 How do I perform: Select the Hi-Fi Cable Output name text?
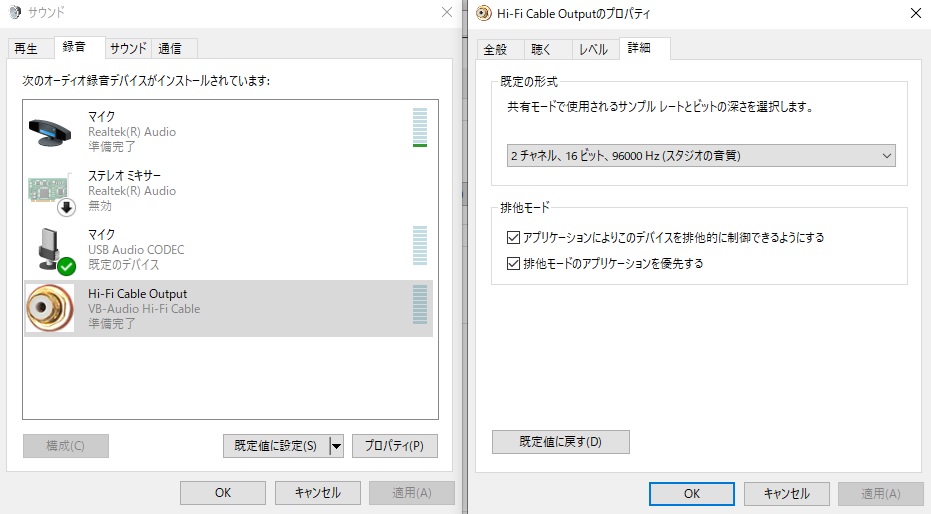pyautogui.click(x=138, y=294)
